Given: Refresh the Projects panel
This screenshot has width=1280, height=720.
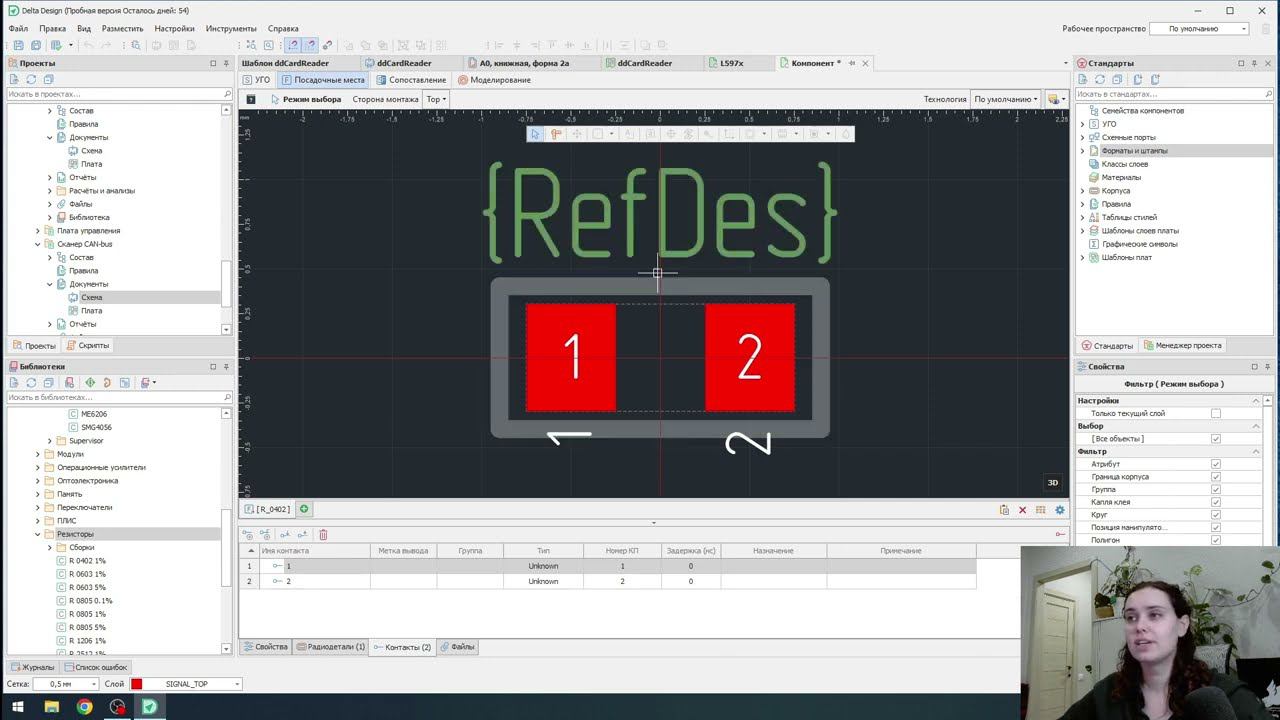Looking at the screenshot, I should tap(31, 79).
